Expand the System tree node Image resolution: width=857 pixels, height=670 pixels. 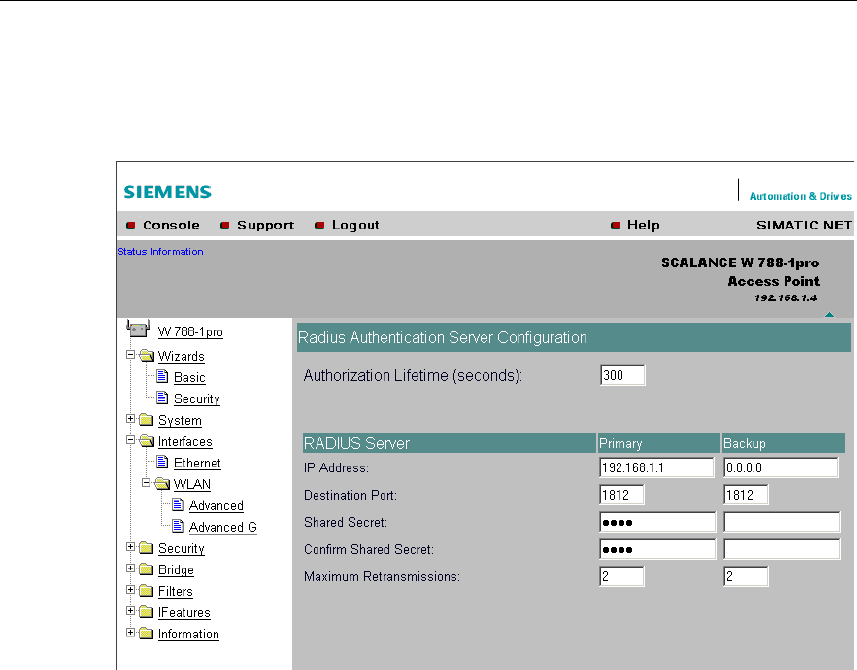pyautogui.click(x=130, y=419)
